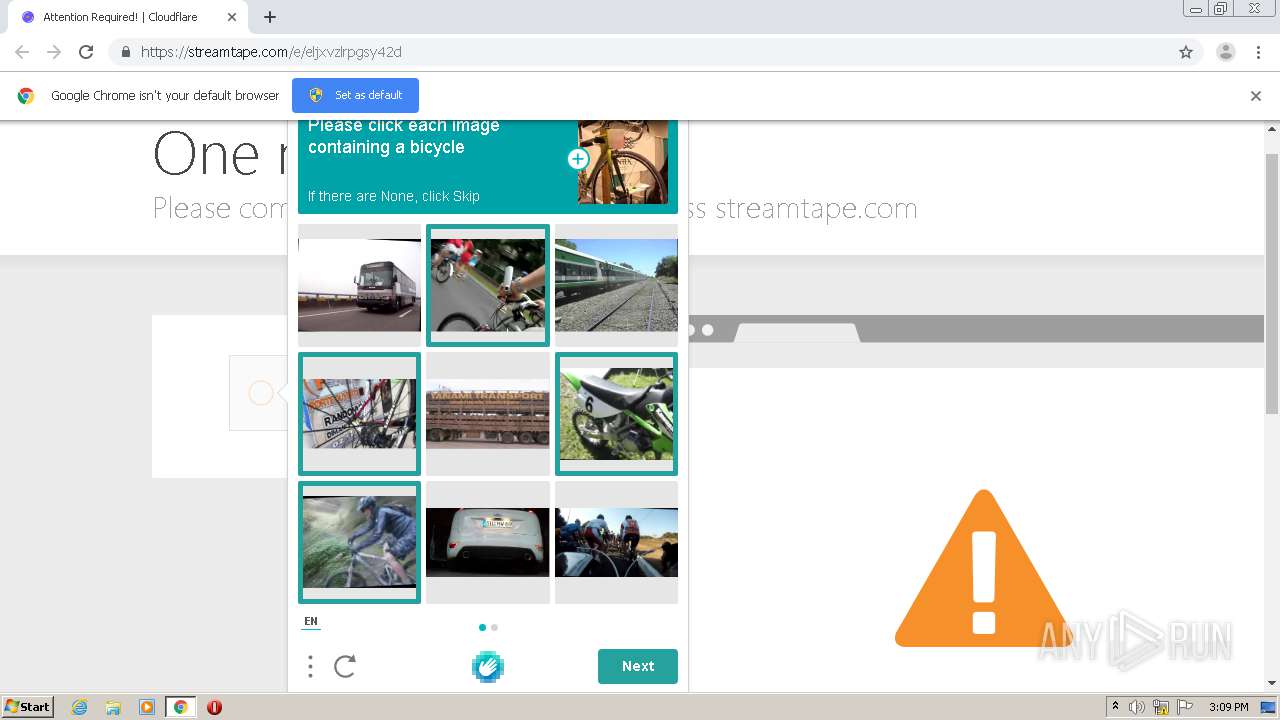Deselect the green dirt bike image
Viewport: 1280px width, 720px height.
click(x=616, y=414)
